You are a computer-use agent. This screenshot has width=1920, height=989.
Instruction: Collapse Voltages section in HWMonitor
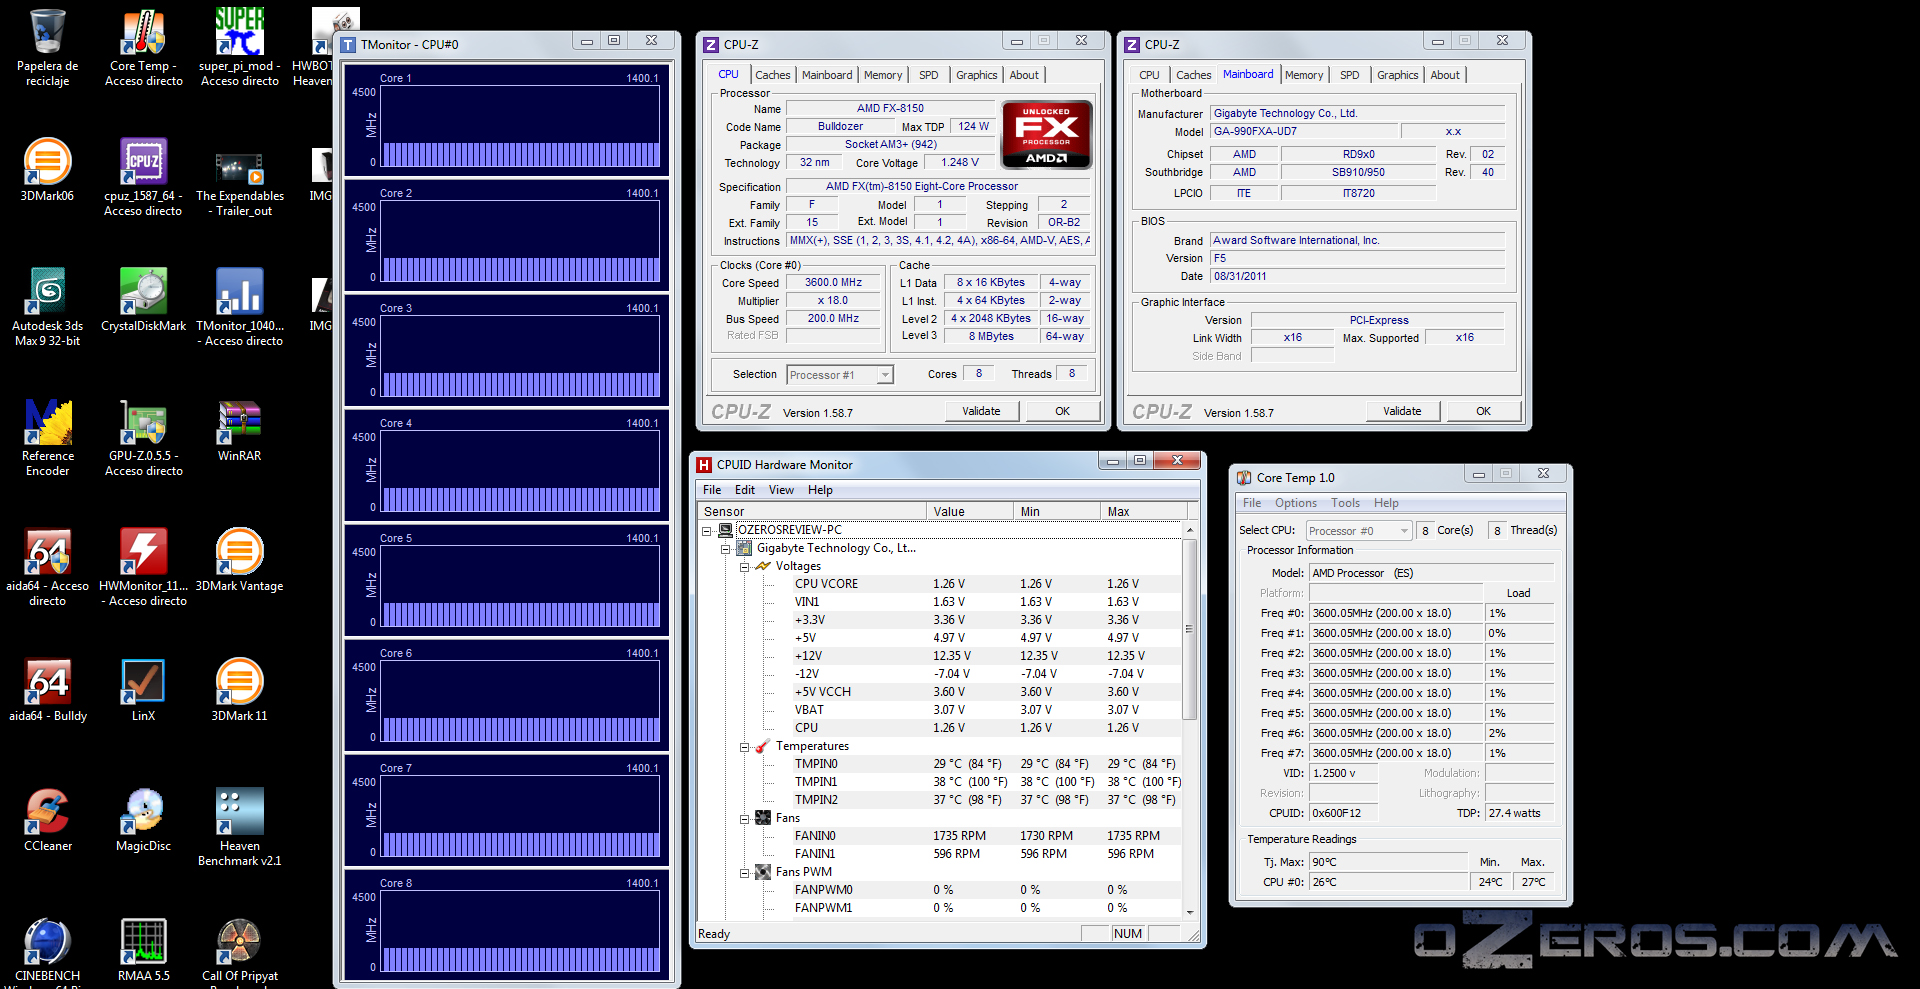tap(744, 566)
